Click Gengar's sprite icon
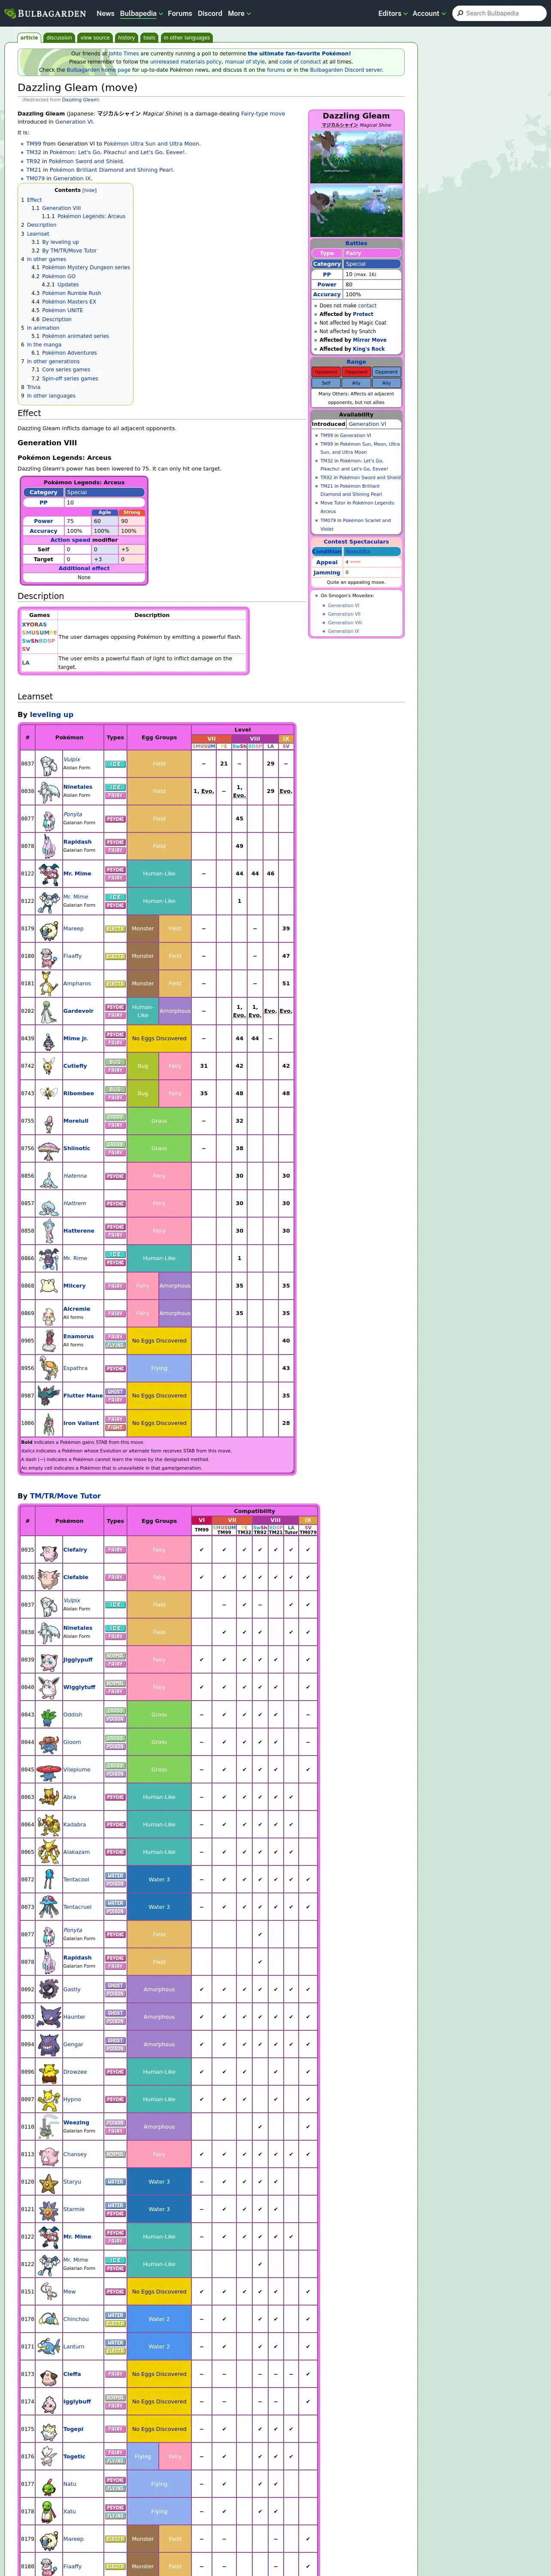Image resolution: width=551 pixels, height=2576 pixels. click(x=48, y=2045)
